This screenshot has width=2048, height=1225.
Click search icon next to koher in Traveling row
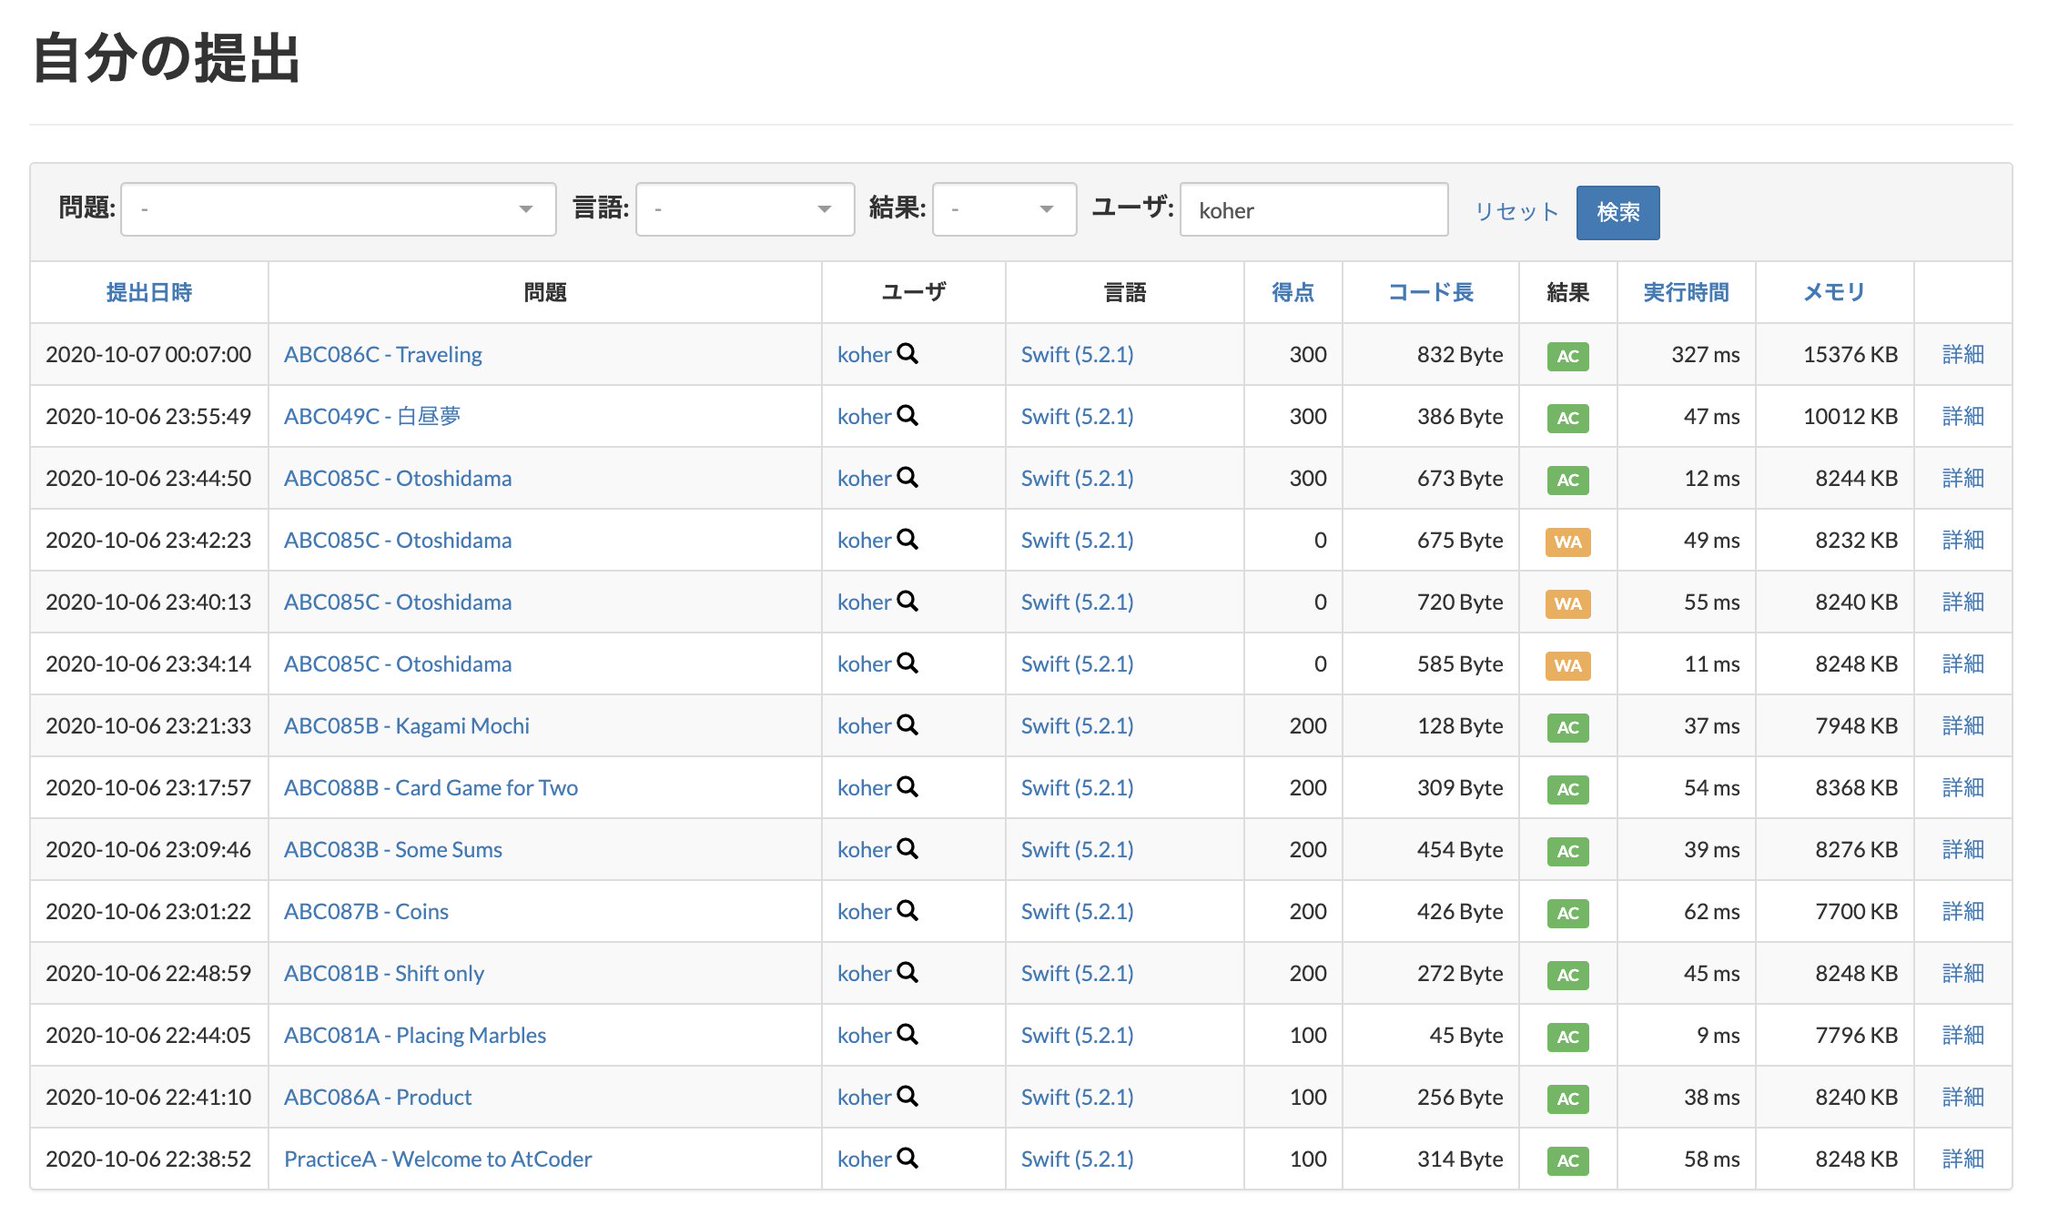907,354
